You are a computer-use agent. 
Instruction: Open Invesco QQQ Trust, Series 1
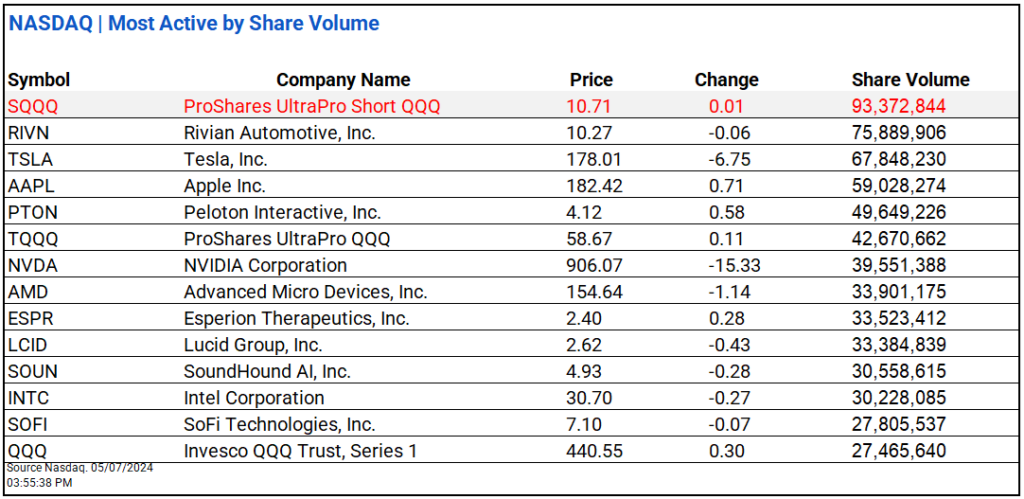(300, 451)
